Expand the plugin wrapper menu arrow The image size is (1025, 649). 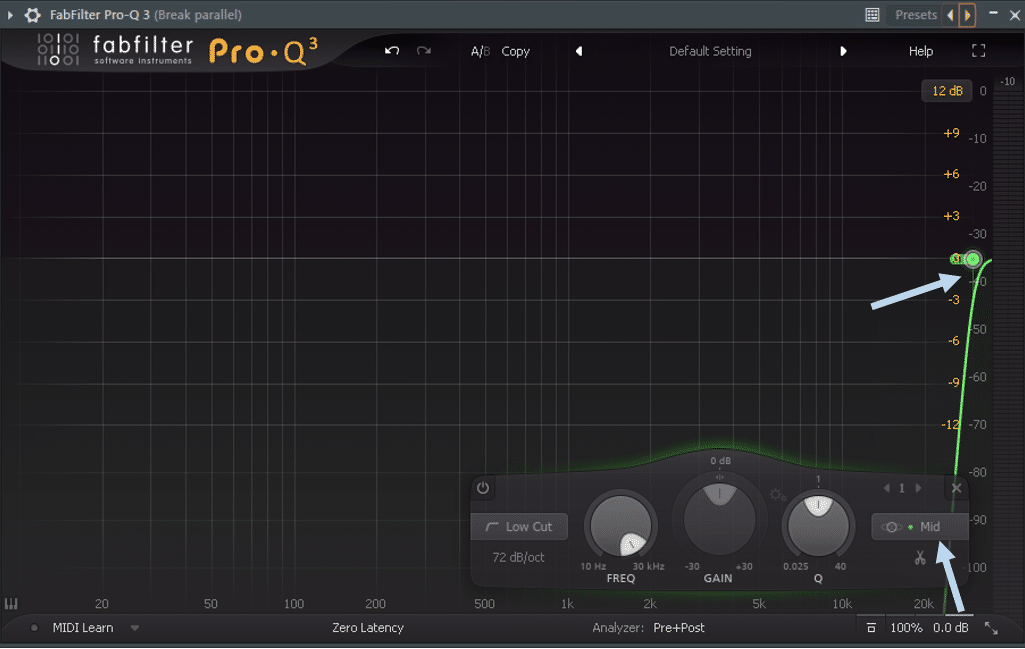10,14
